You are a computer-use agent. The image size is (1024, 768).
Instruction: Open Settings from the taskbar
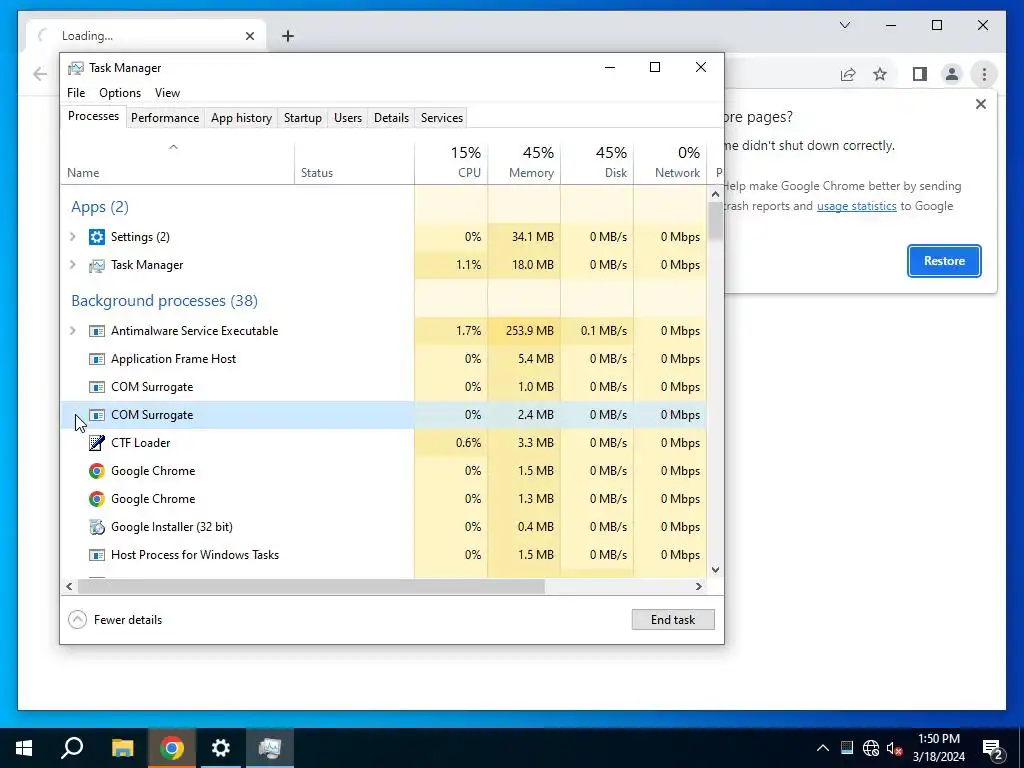click(221, 748)
